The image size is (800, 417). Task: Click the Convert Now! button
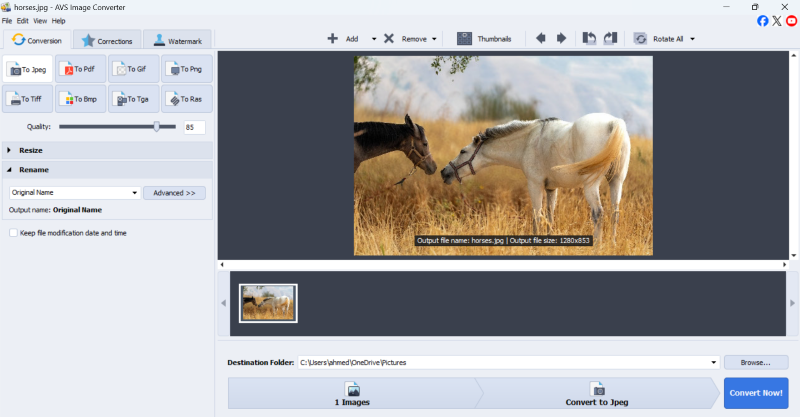pos(756,393)
